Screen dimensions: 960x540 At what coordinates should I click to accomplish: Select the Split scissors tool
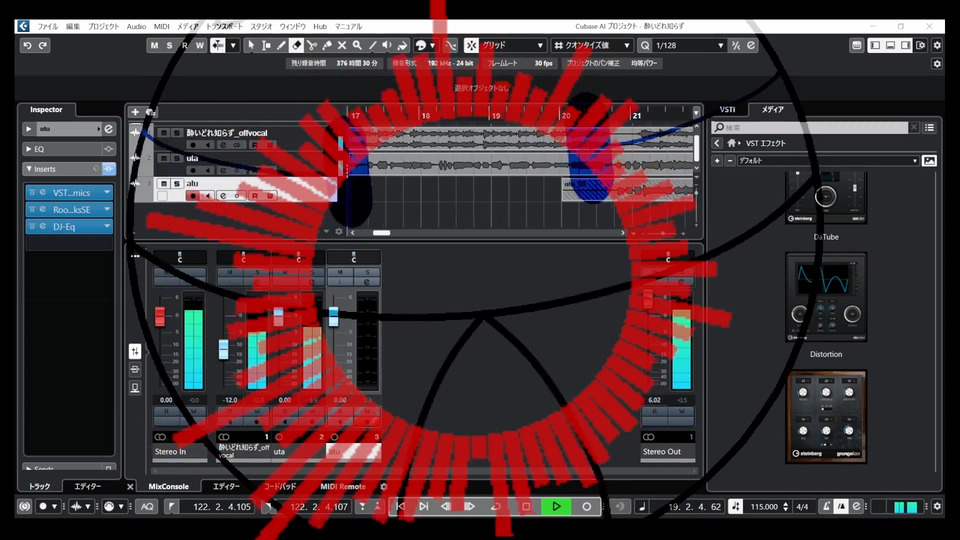point(312,45)
